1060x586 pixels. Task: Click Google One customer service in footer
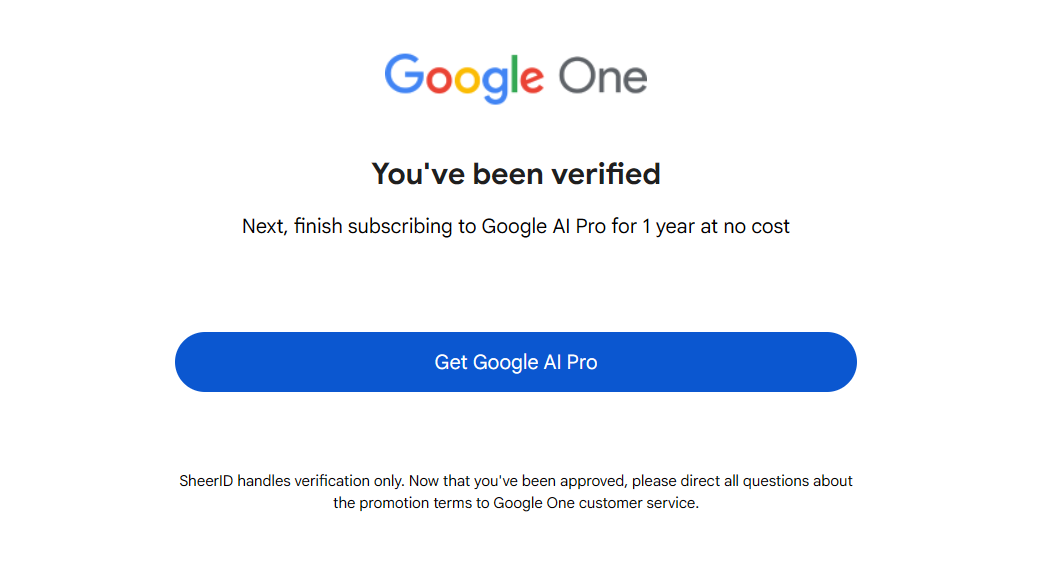point(596,503)
